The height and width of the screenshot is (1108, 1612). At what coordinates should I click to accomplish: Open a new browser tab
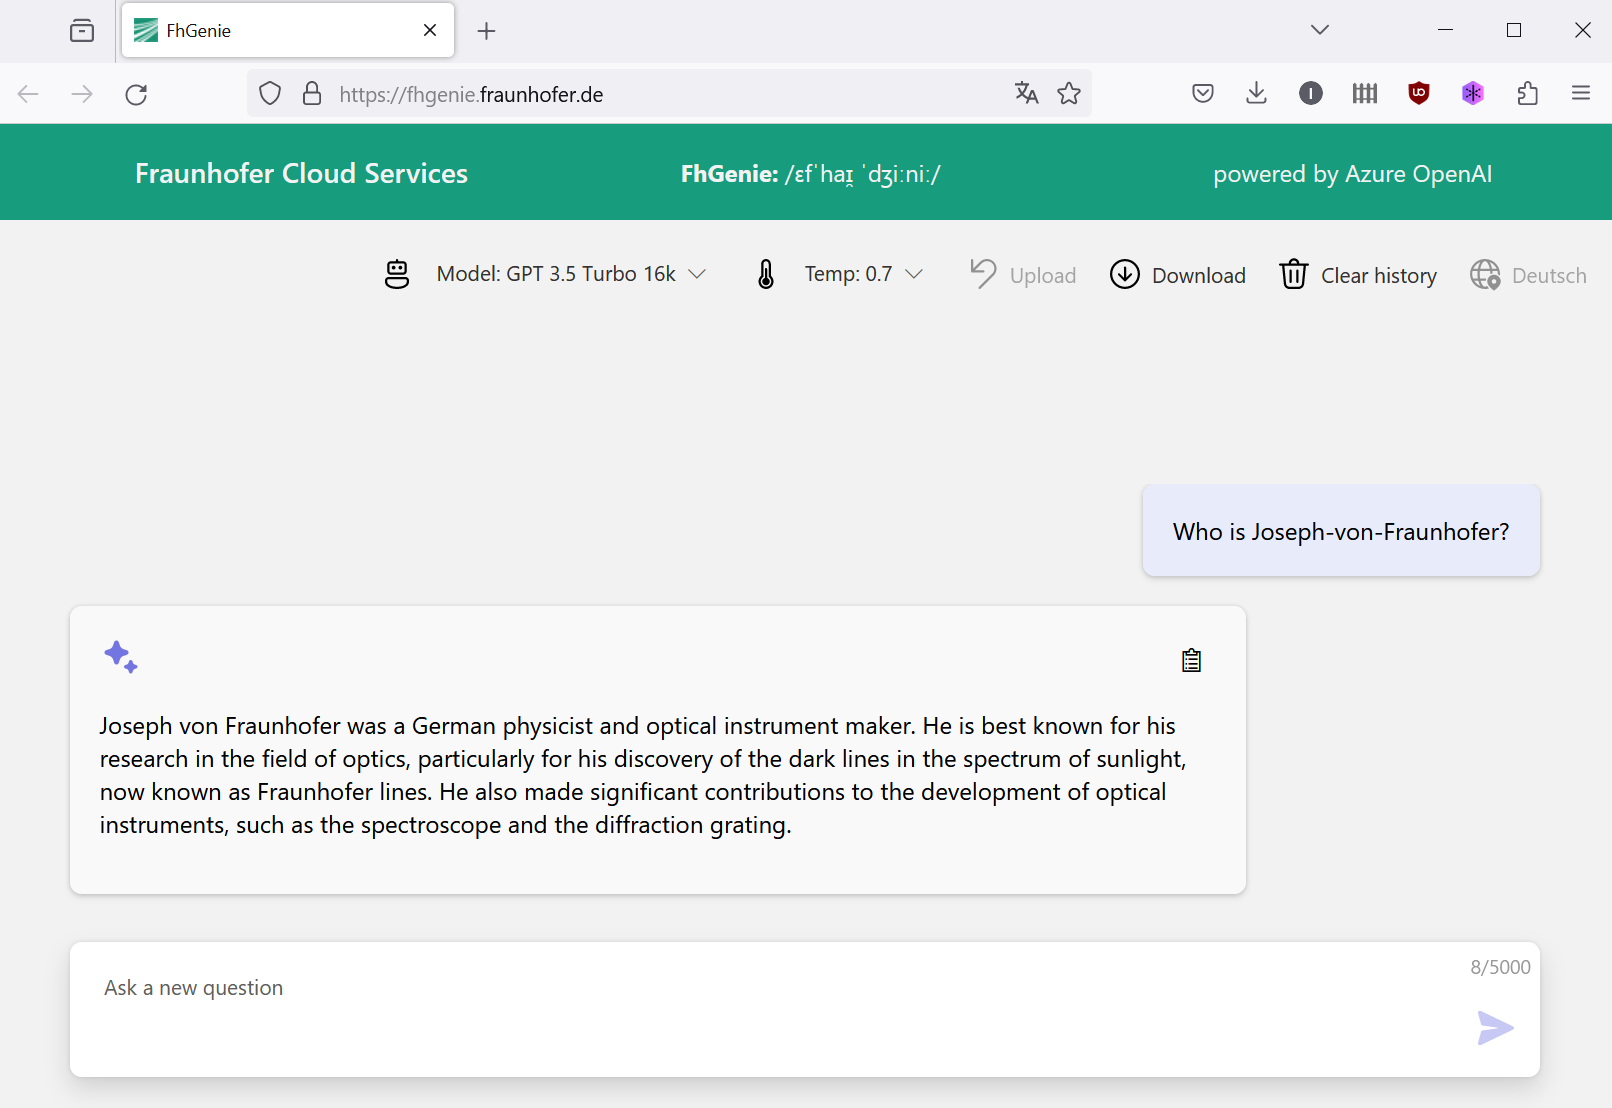click(486, 31)
